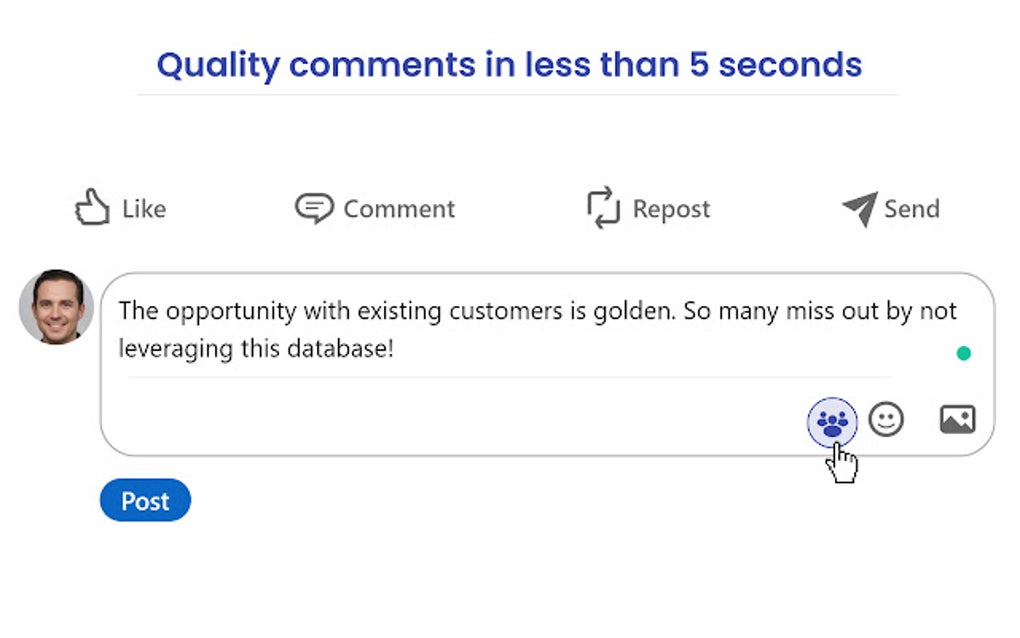Click the heading "Quality comments in less than 5 seconds"
Viewport: 1020px width, 638px height.
coord(509,65)
